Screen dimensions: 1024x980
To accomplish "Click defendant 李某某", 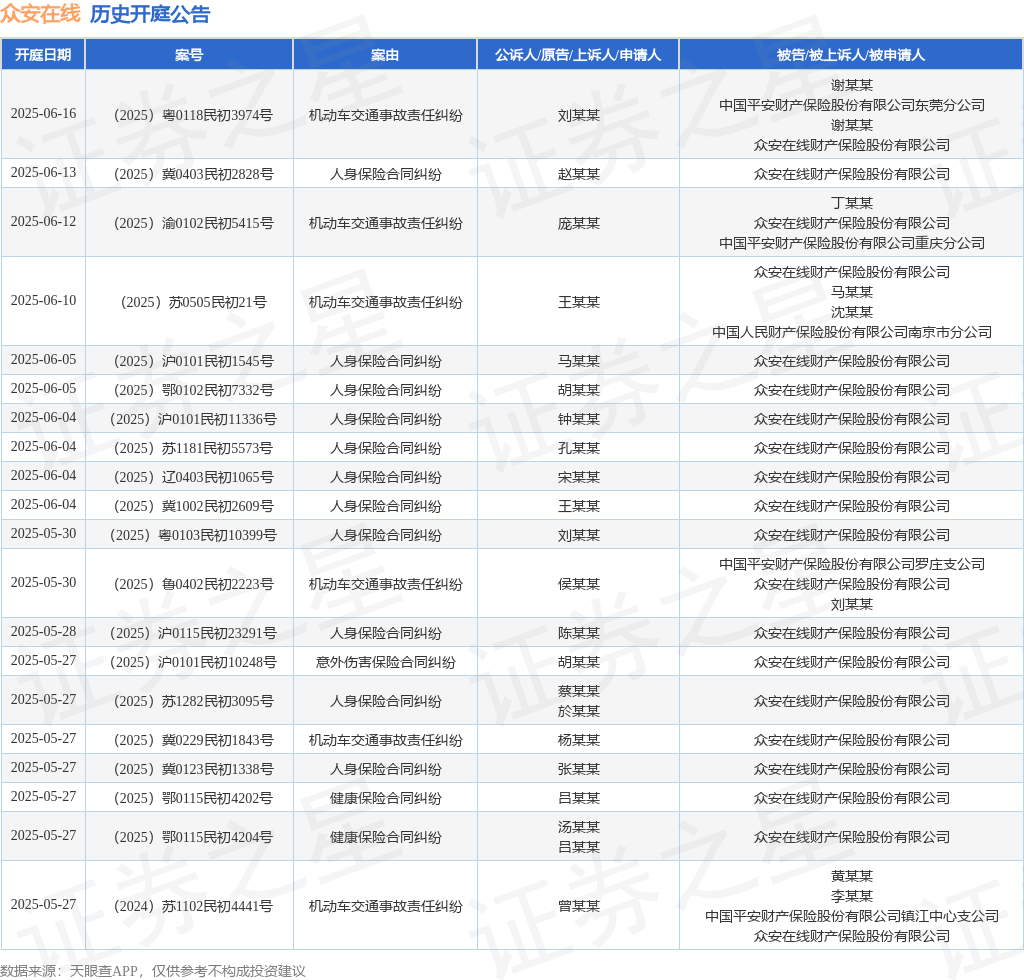I will pyautogui.click(x=852, y=896).
